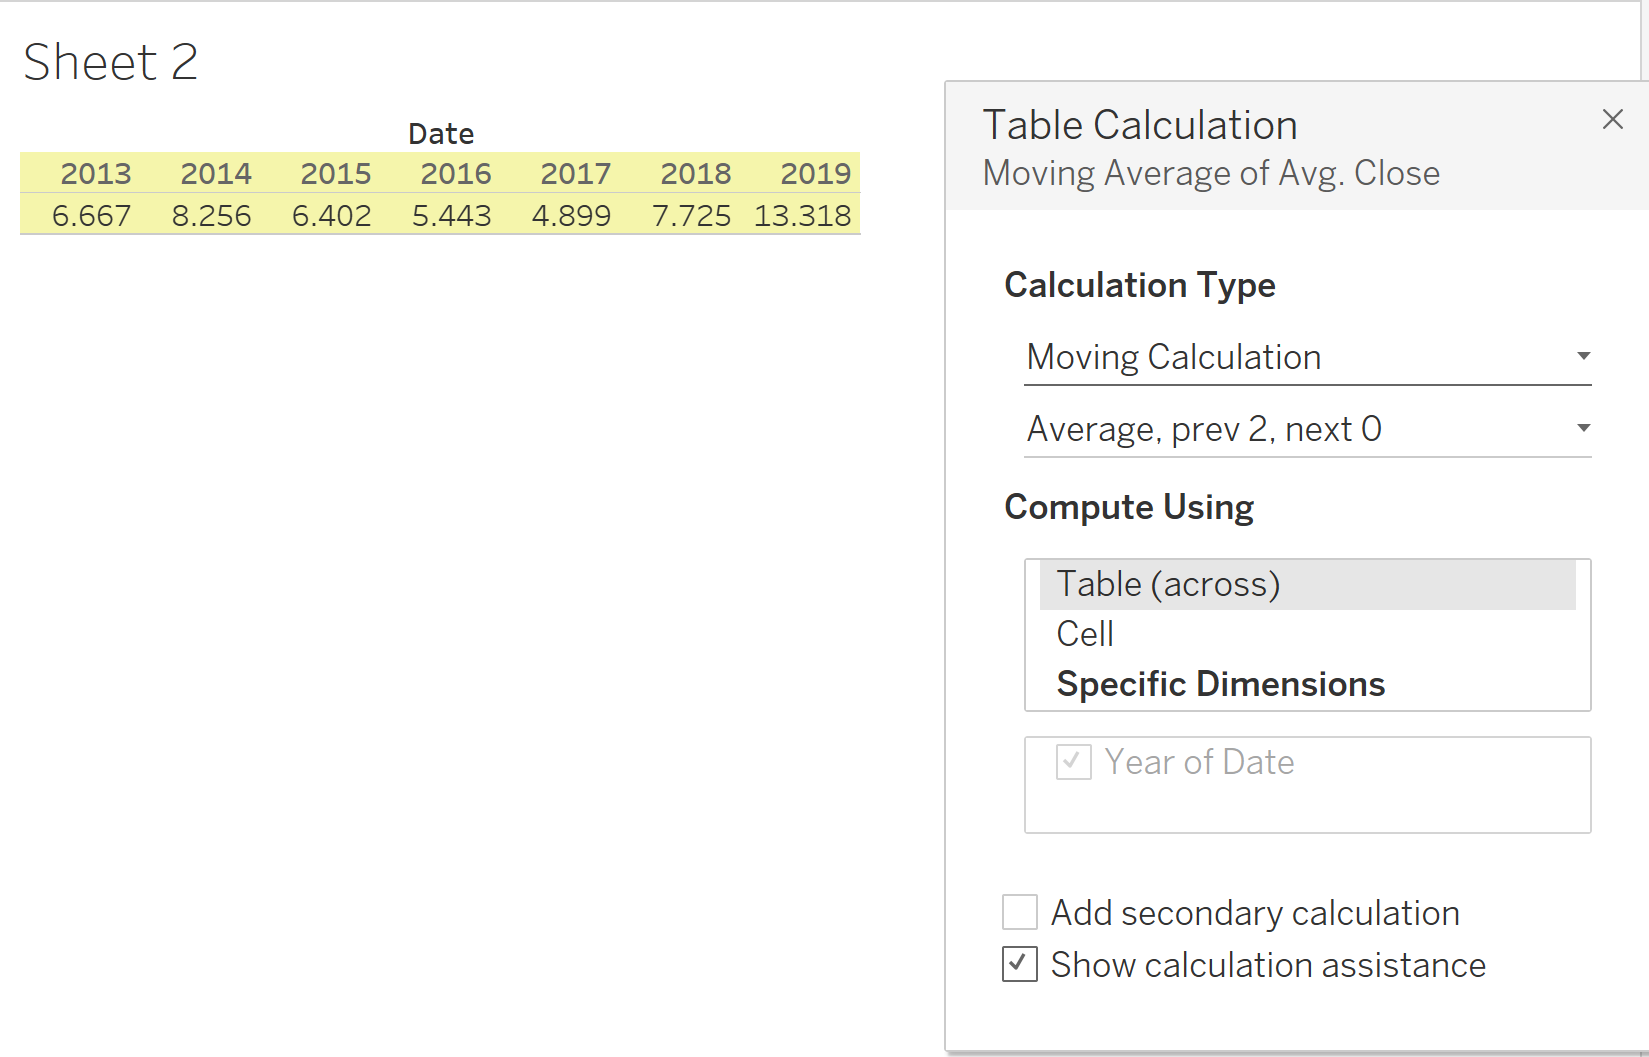Image resolution: width=1649 pixels, height=1057 pixels.
Task: Close the Table Calculation dialog
Action: pos(1612,120)
